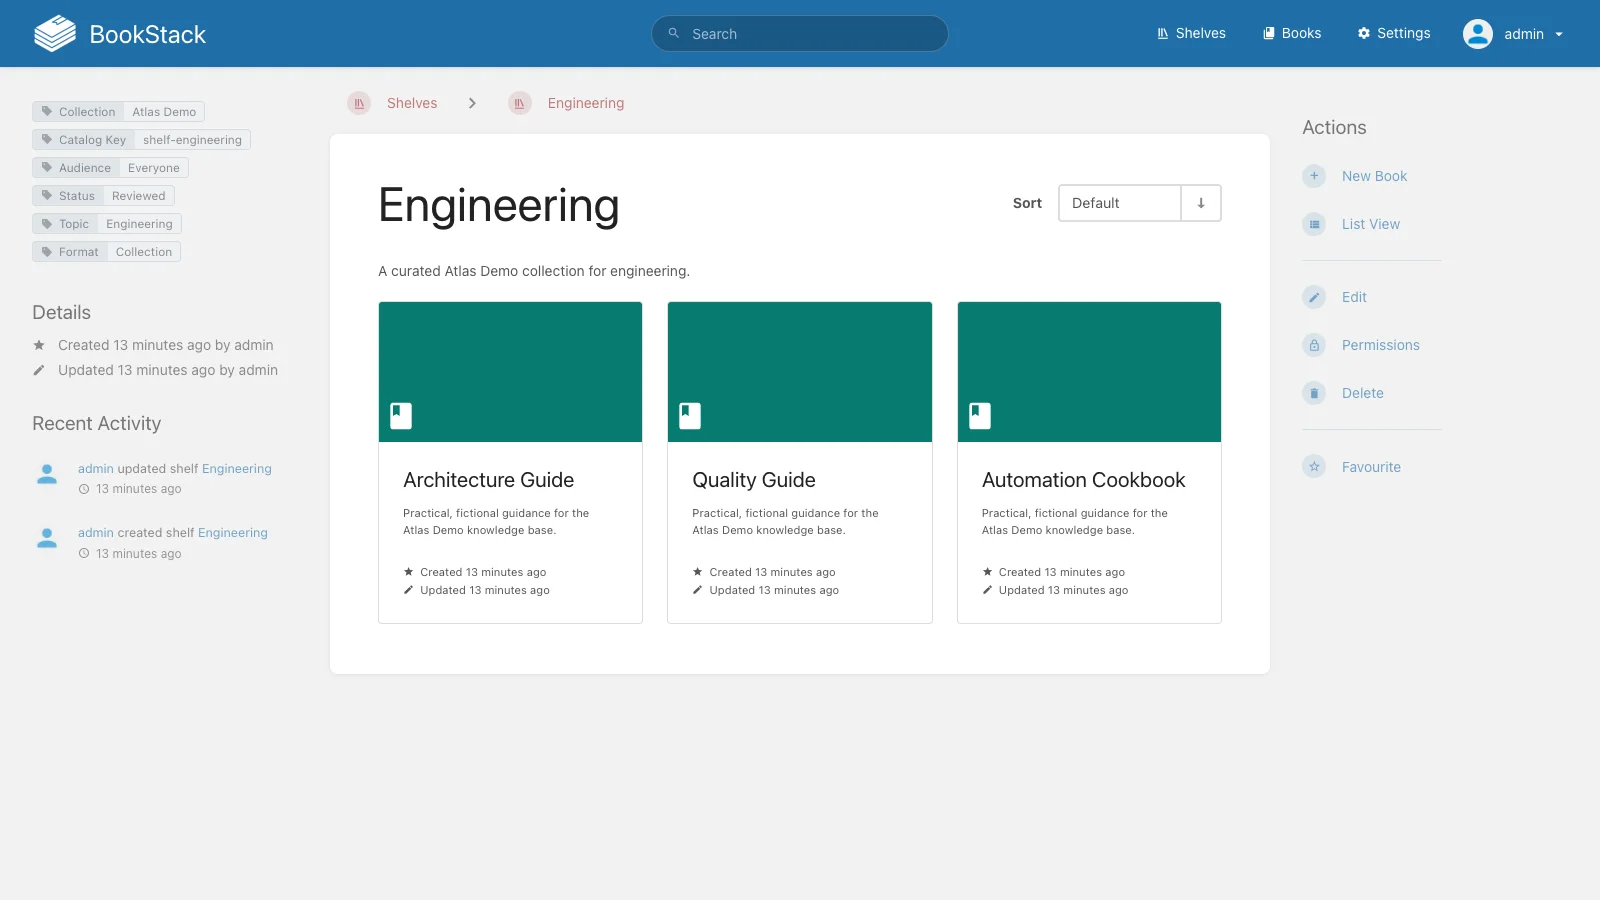Click the BookStack logo icon
The height and width of the screenshot is (900, 1600).
point(55,34)
